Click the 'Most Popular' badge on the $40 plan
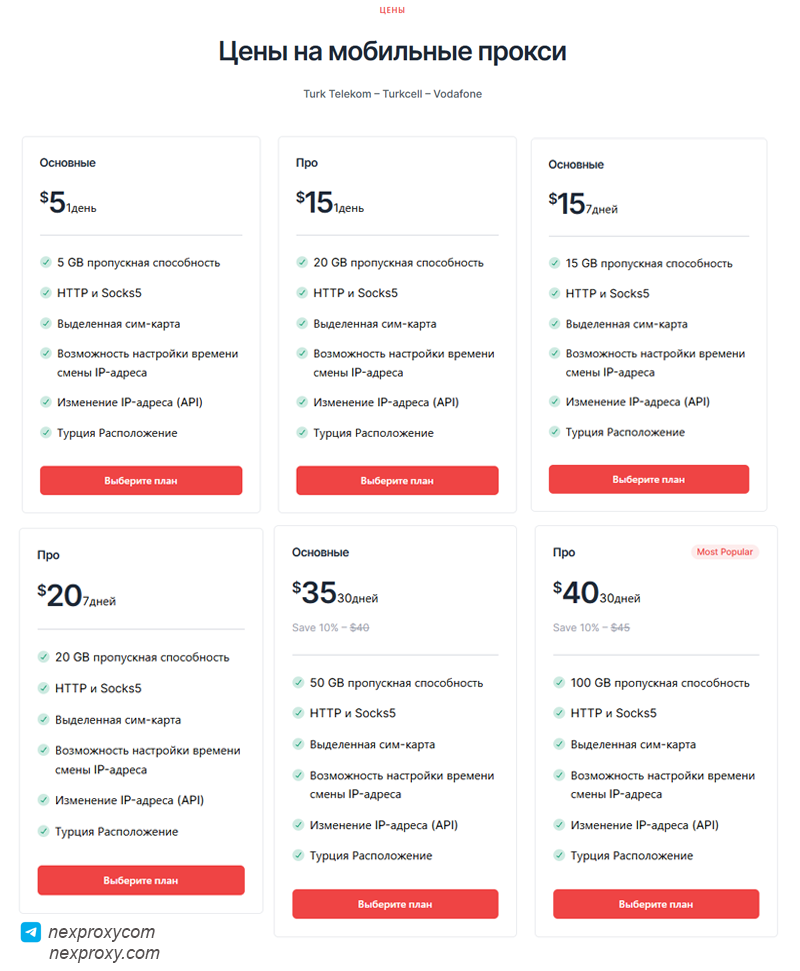This screenshot has height=971, width=800. pyautogui.click(x=725, y=551)
